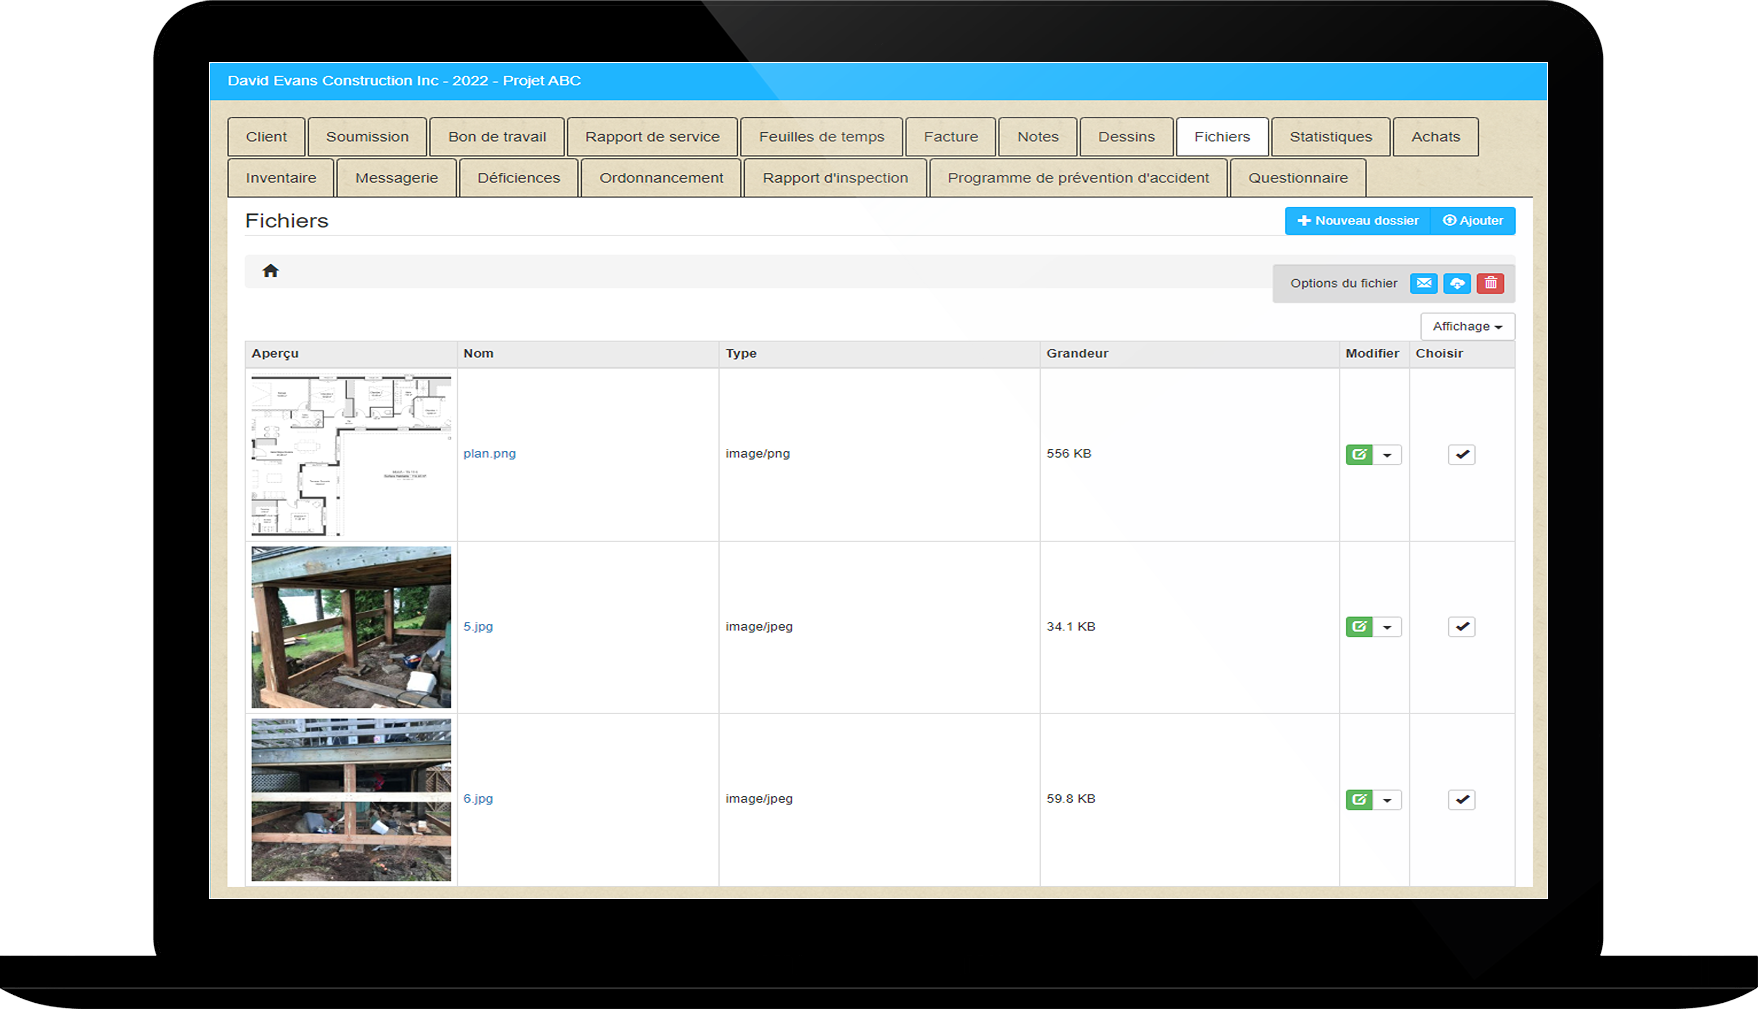This screenshot has height=1009, width=1761.
Task: Switch to the Statistiques tab
Action: [1330, 137]
